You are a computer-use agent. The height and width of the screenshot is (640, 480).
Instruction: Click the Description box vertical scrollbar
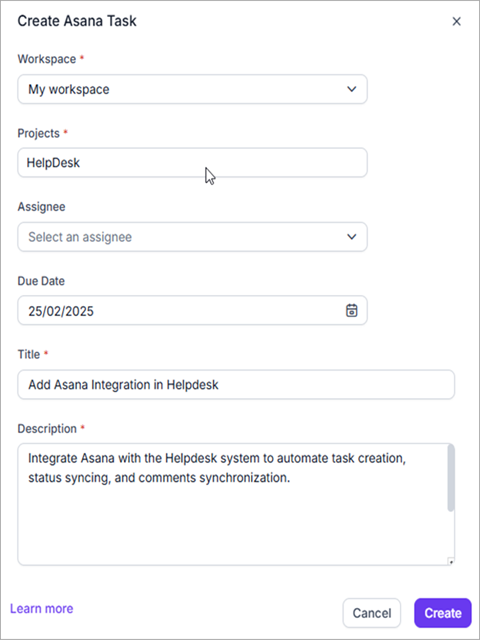click(x=451, y=478)
